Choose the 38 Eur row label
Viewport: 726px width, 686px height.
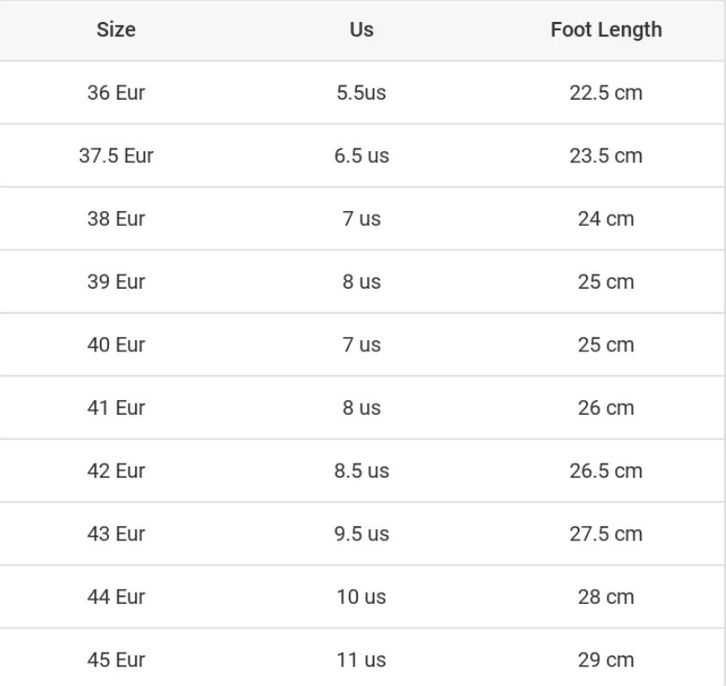point(116,219)
